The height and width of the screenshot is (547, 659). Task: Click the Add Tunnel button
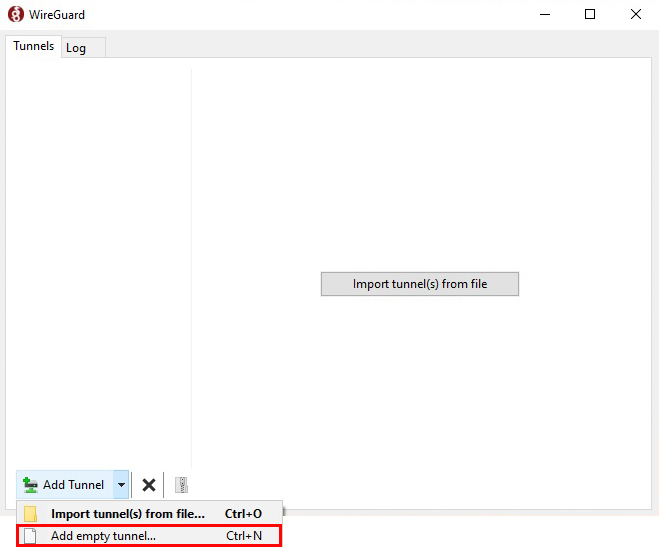[x=65, y=484]
